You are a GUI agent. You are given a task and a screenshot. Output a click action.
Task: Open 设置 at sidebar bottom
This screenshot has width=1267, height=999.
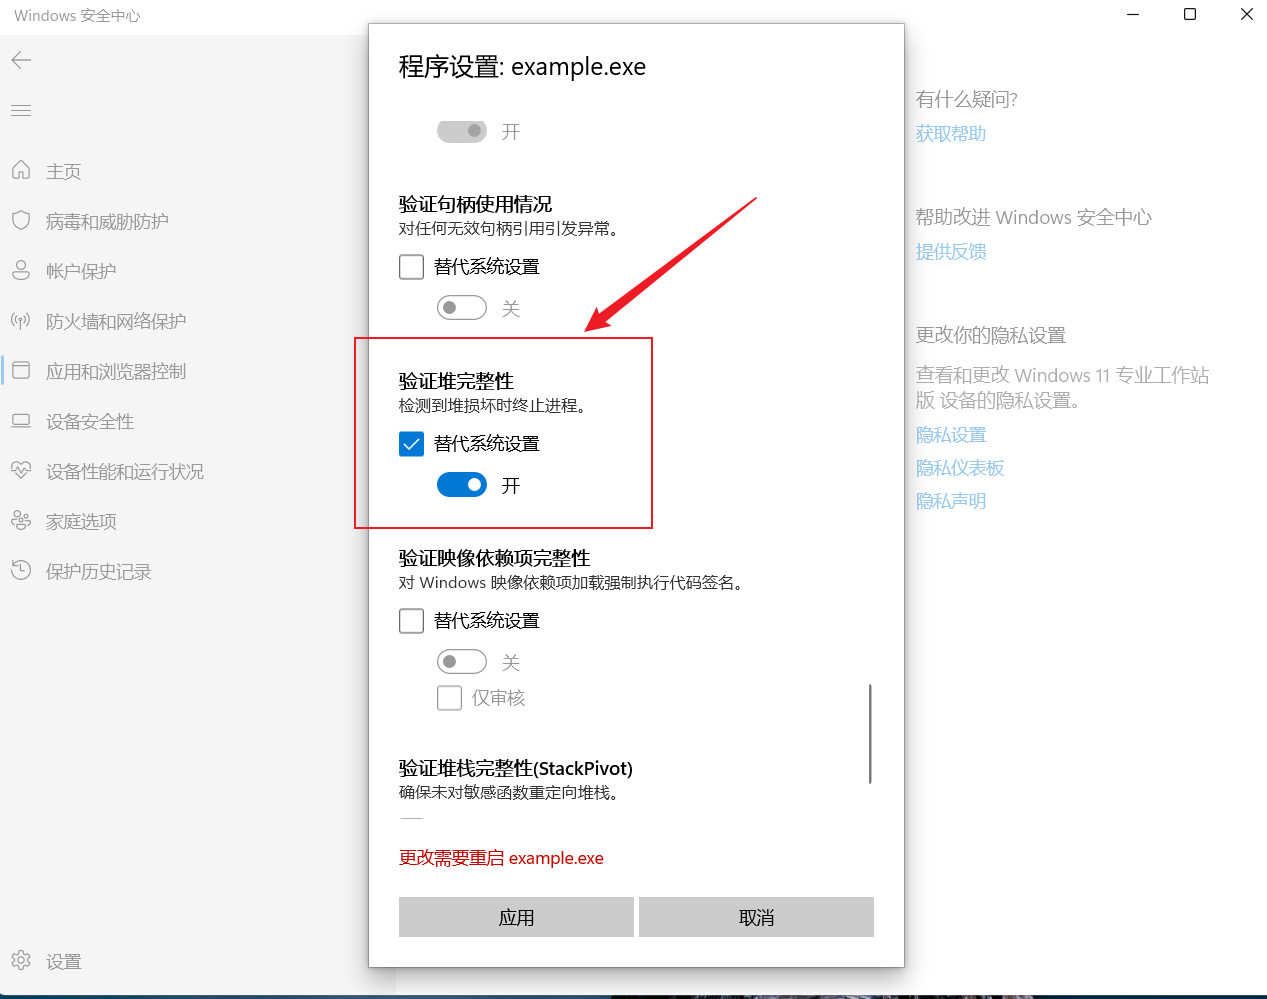[x=64, y=961]
